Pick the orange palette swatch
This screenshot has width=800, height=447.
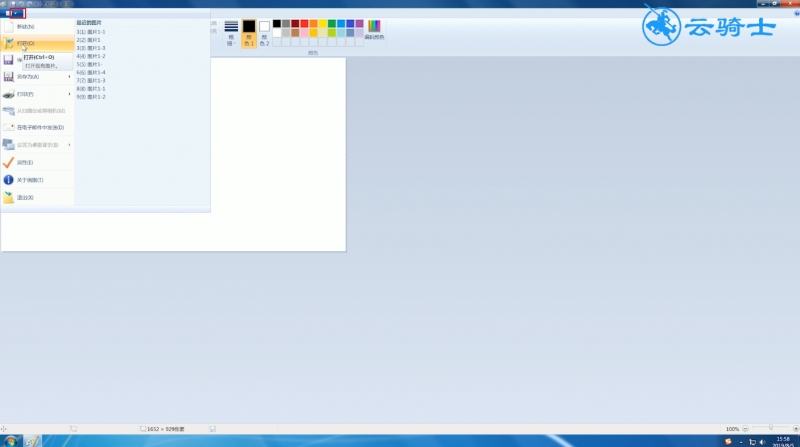(x=313, y=23)
